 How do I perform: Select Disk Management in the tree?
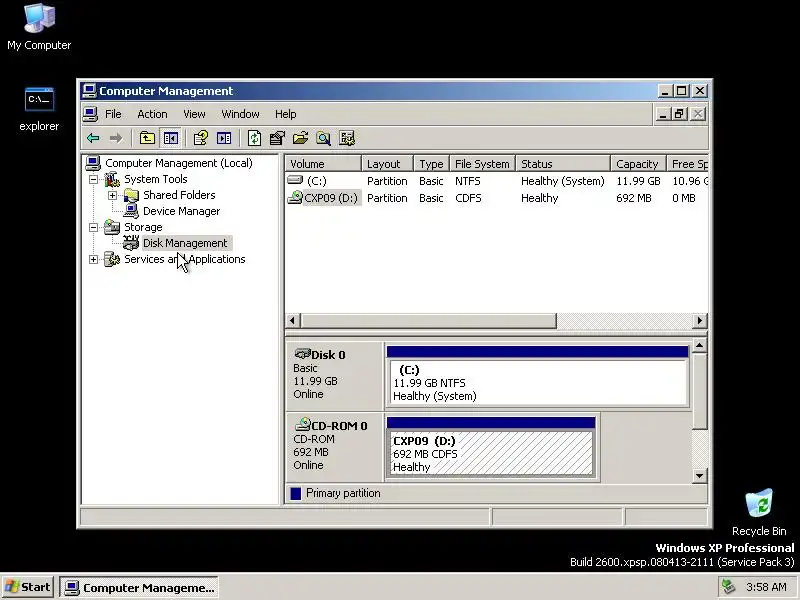(x=185, y=243)
